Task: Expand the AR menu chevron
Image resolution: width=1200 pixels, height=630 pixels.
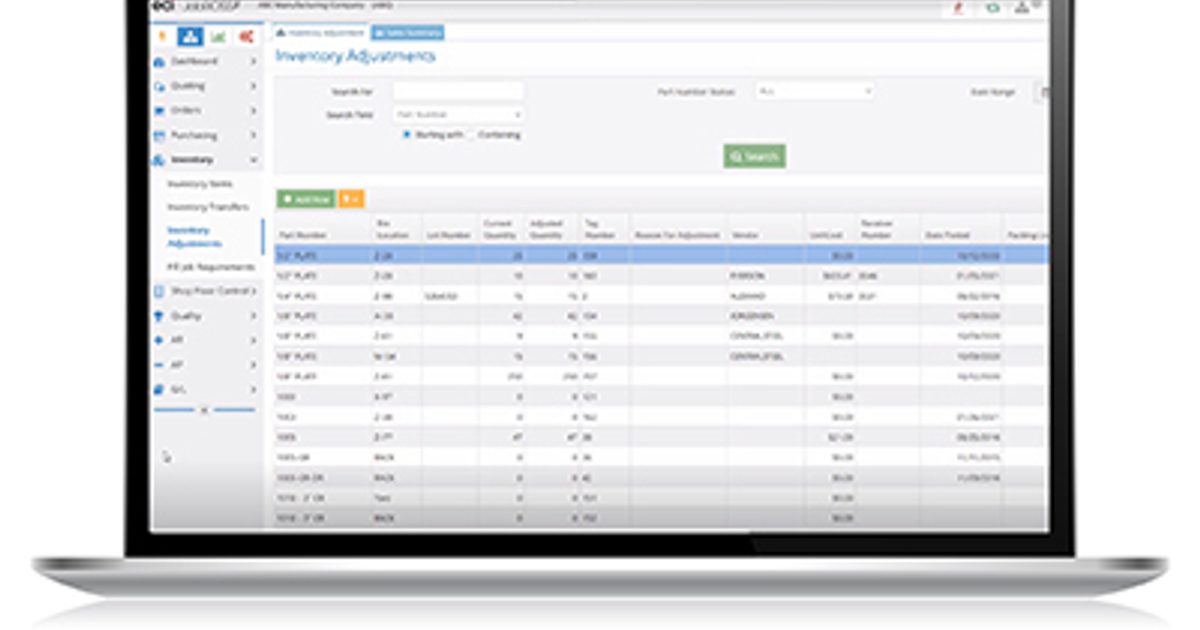Action: coord(253,340)
